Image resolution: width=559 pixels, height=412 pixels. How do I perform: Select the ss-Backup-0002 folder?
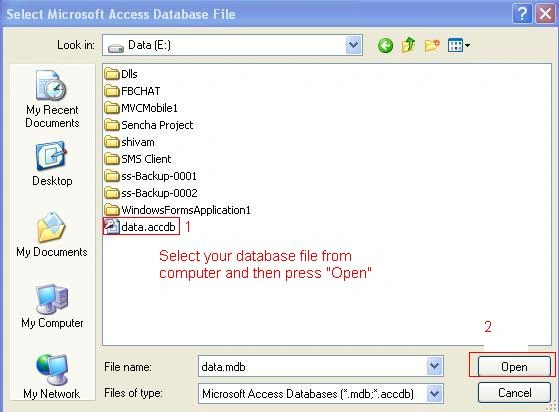click(x=151, y=193)
